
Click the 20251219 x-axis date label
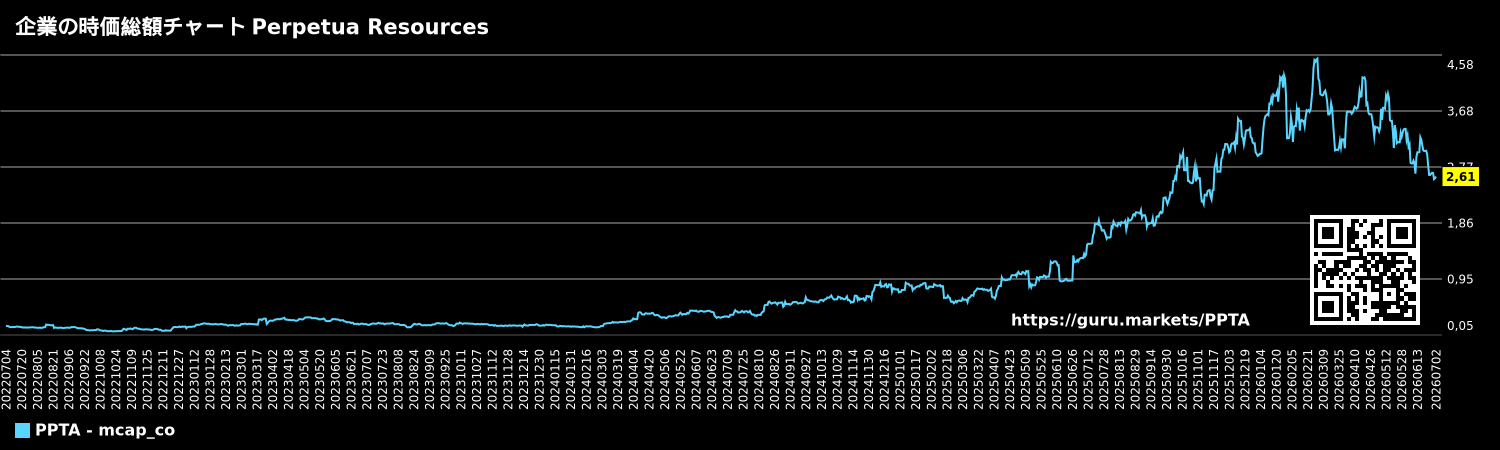[1245, 378]
